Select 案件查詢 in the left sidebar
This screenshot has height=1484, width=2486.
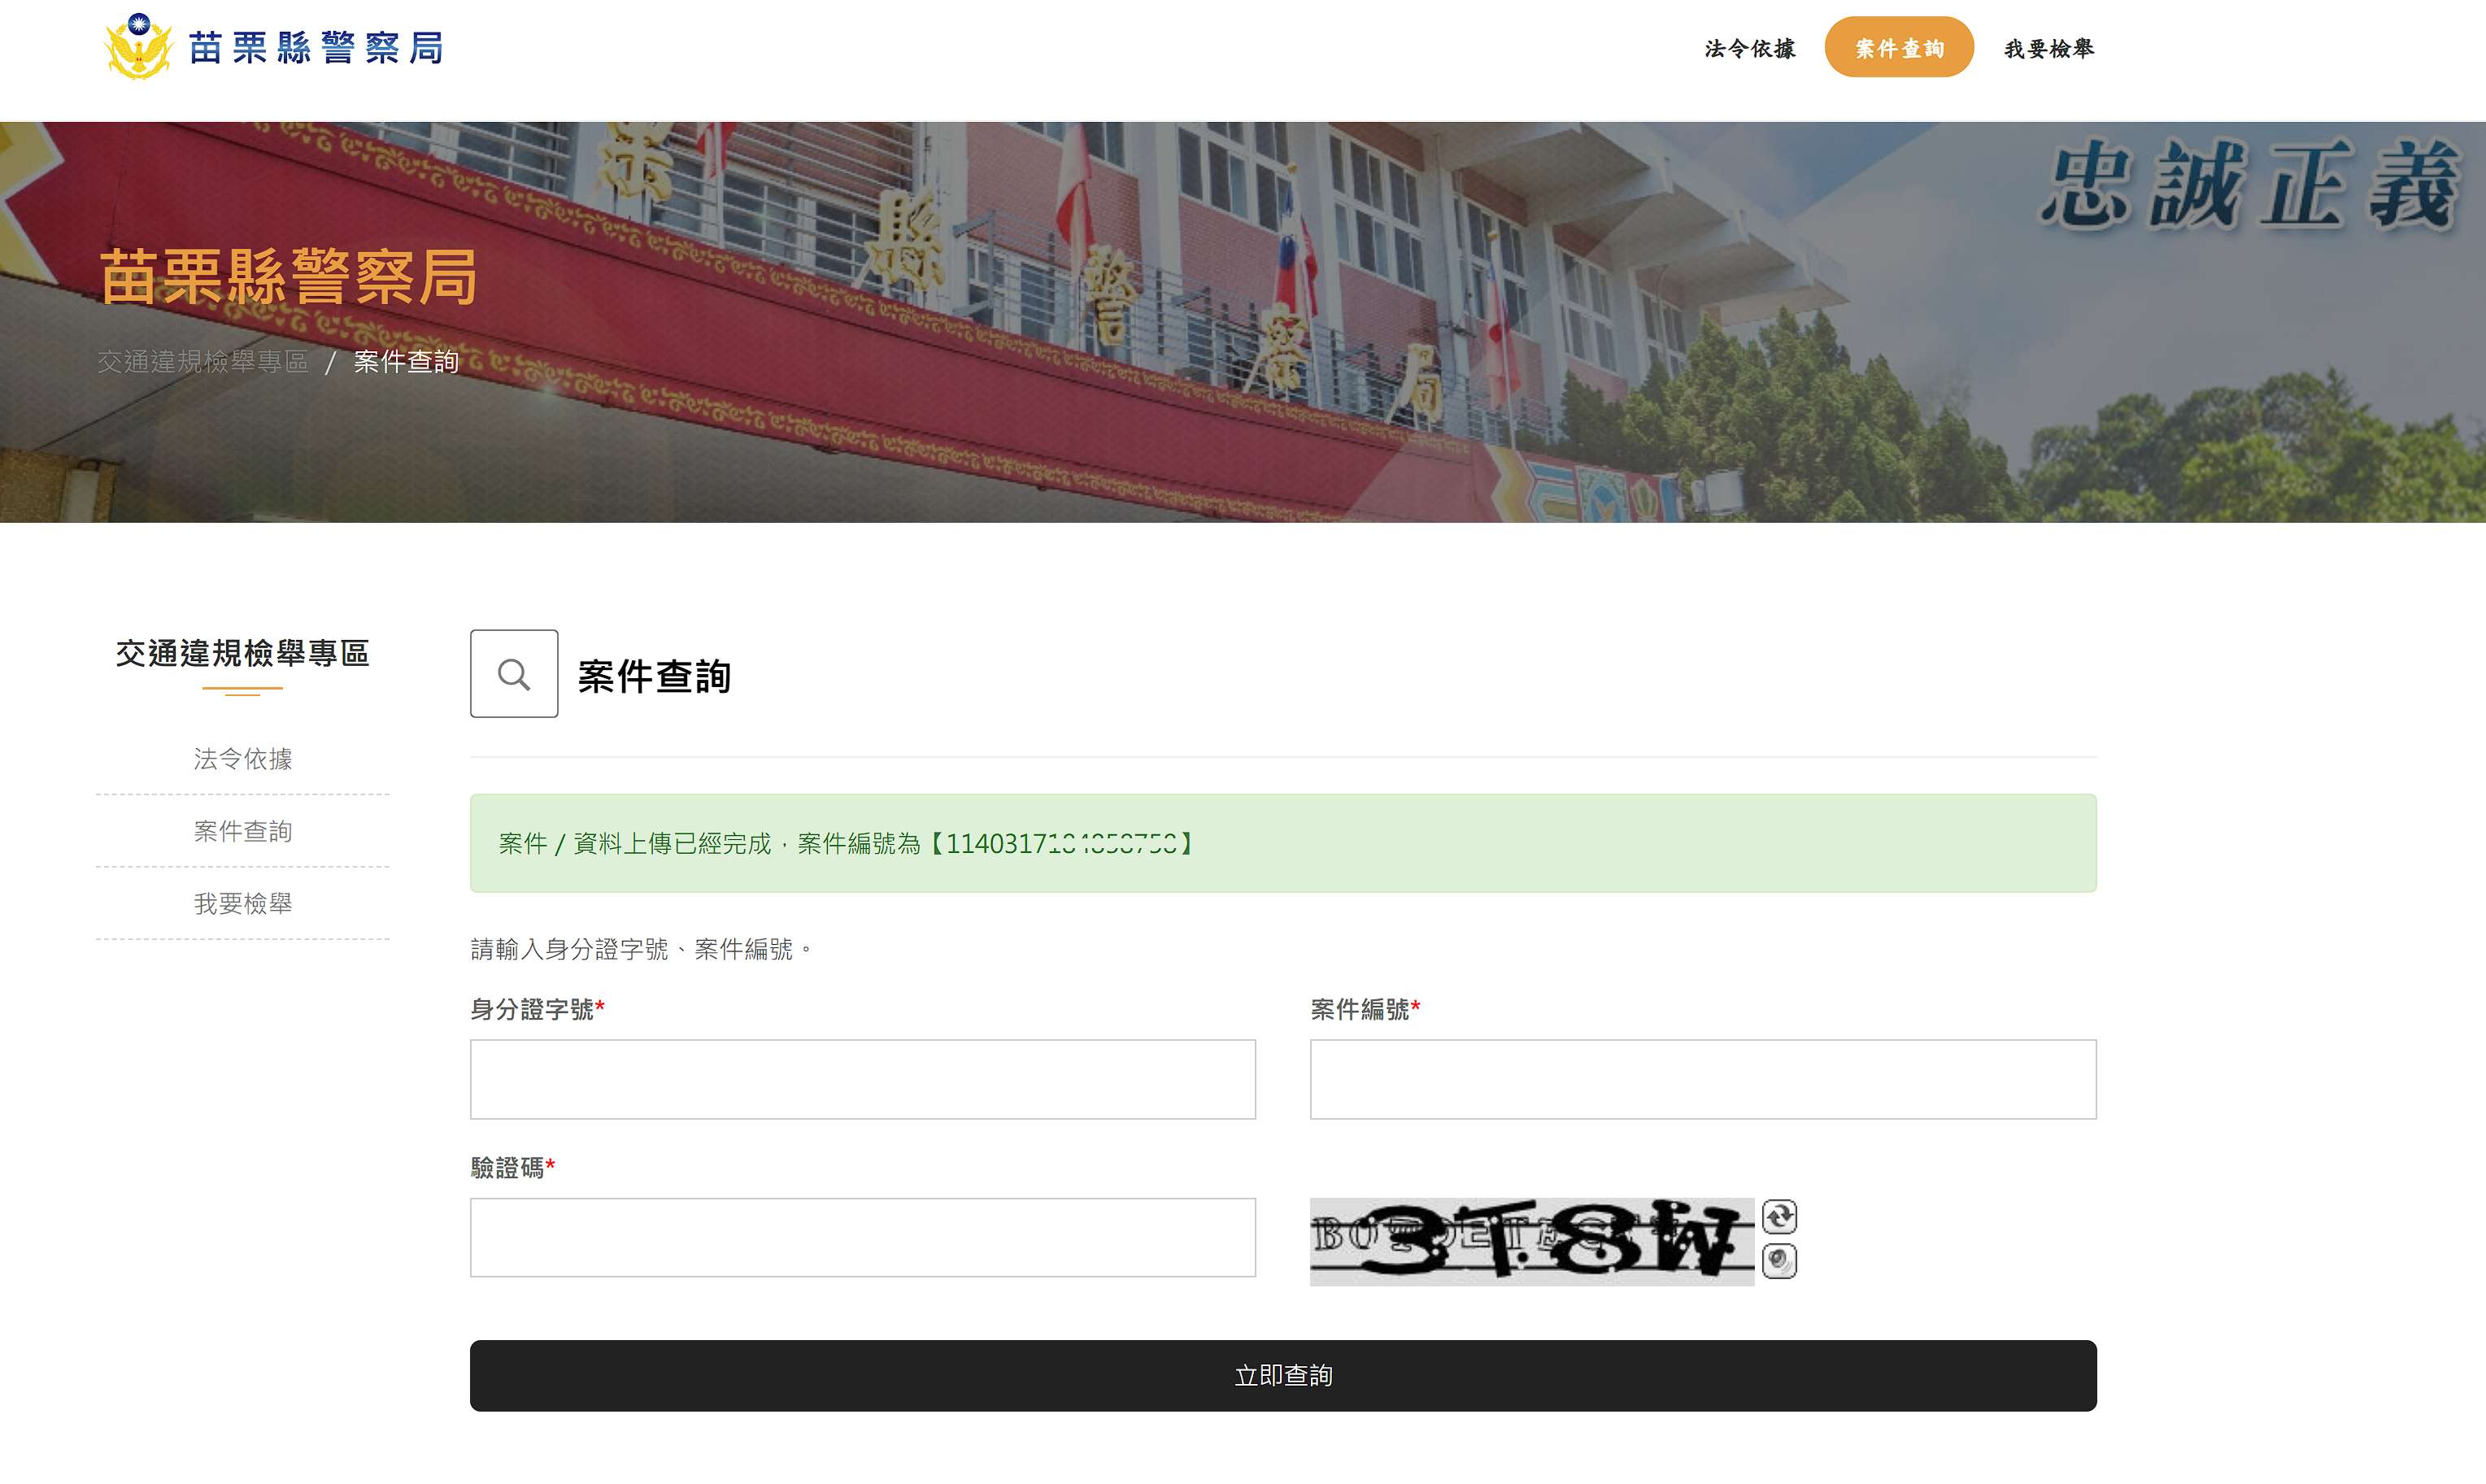243,831
